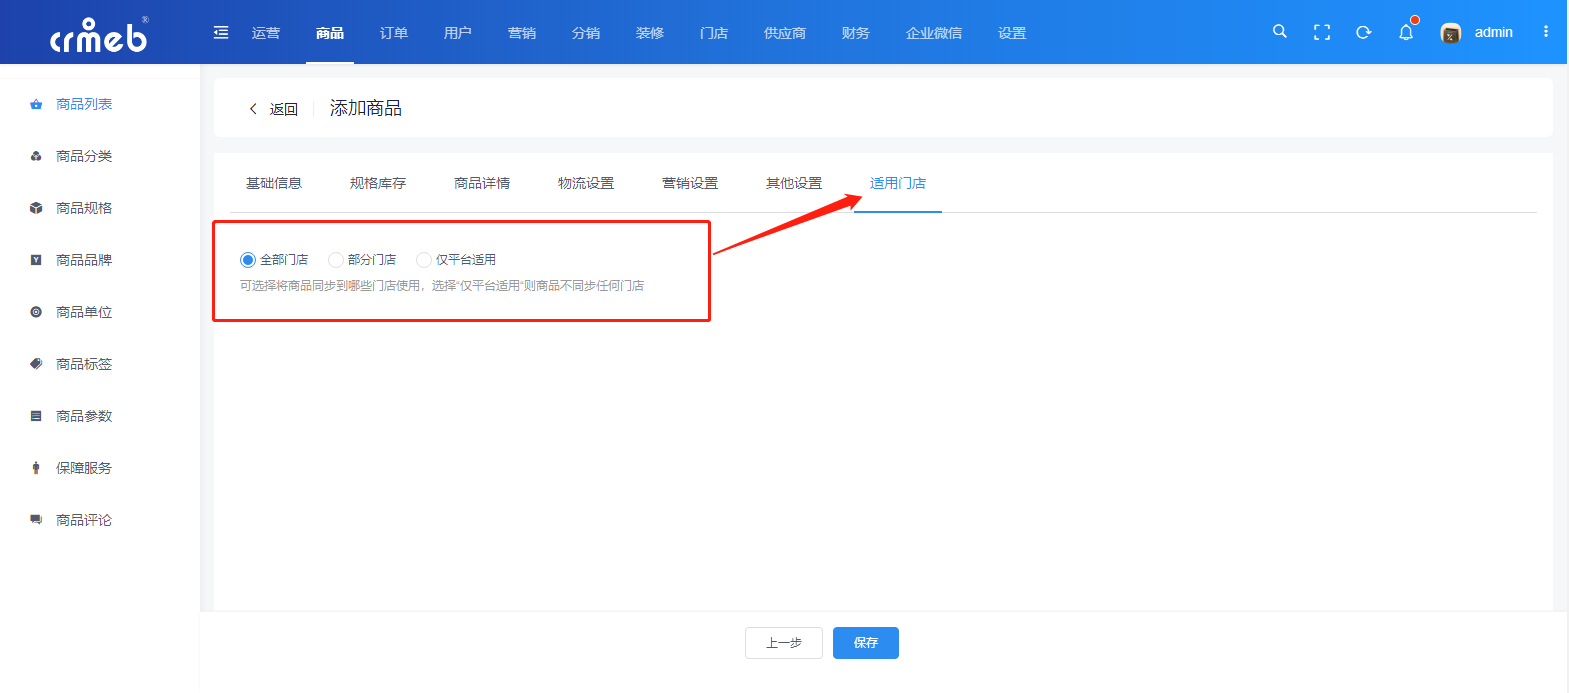Go to 商品参数 in sidebar
The height and width of the screenshot is (693, 1569).
click(84, 416)
